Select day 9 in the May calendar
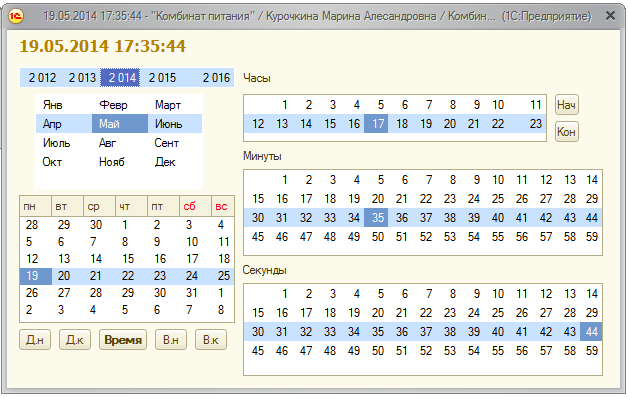The image size is (628, 398). click(157, 242)
